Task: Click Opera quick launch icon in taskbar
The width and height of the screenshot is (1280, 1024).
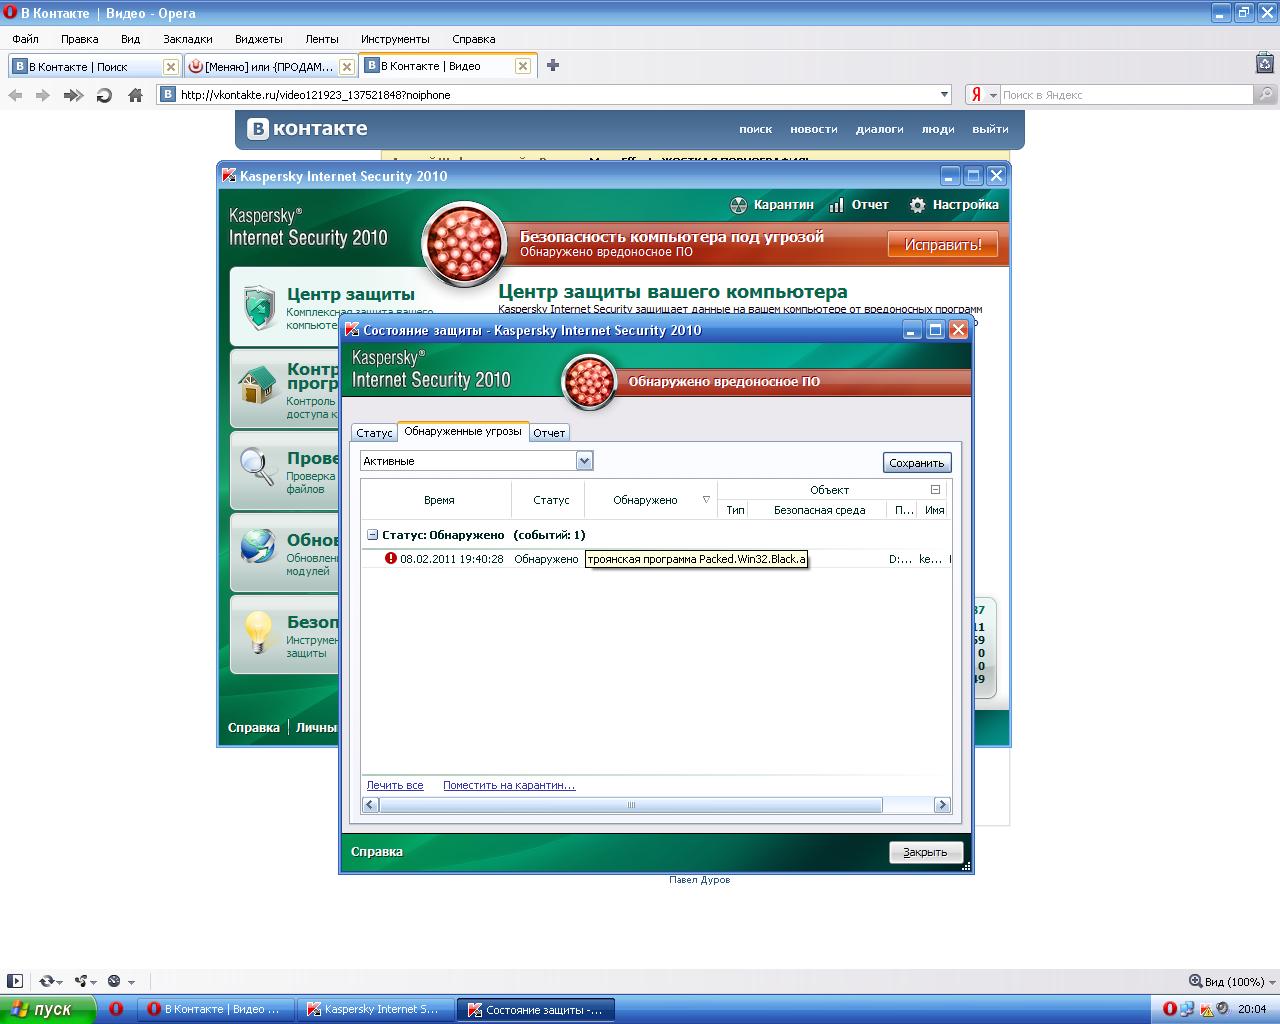Action: (116, 1009)
